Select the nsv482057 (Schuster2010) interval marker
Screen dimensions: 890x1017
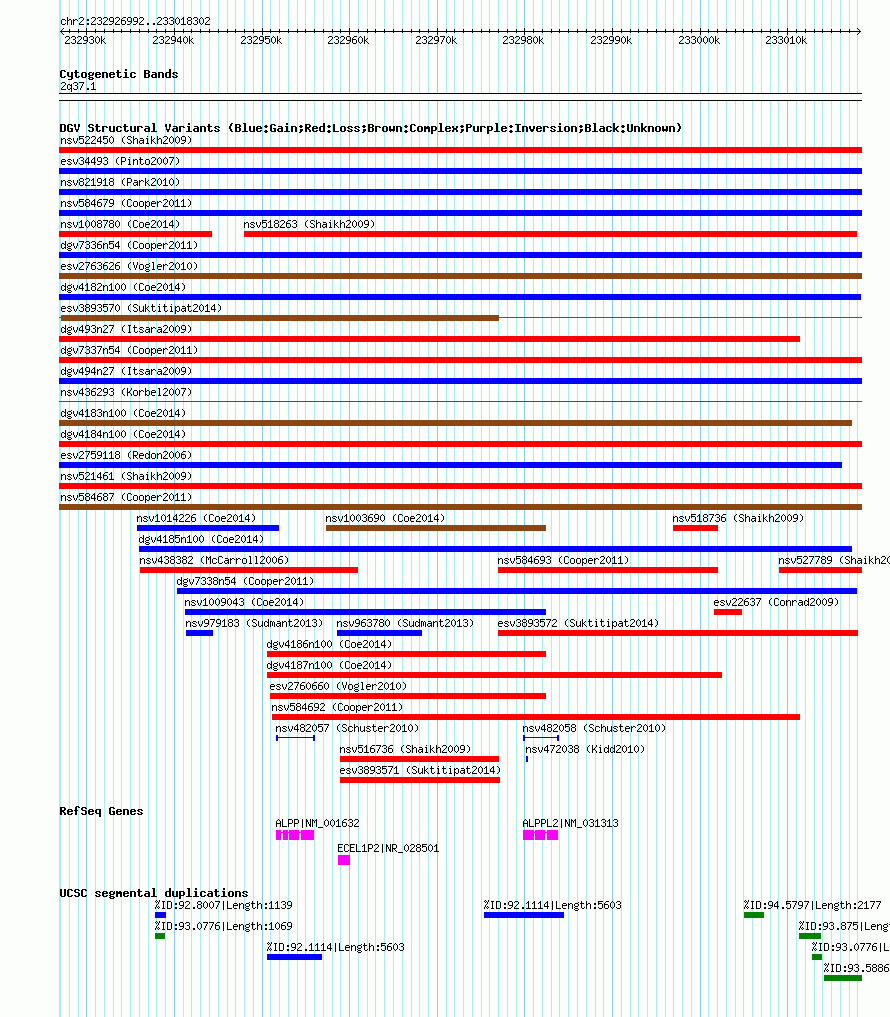click(296, 738)
